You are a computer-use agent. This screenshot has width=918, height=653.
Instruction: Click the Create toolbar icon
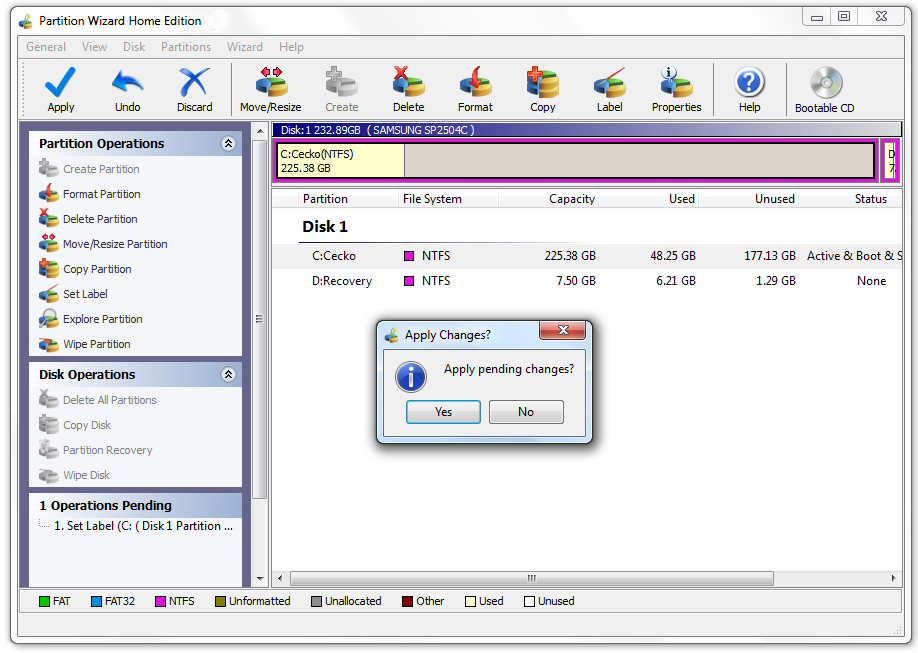coord(341,81)
